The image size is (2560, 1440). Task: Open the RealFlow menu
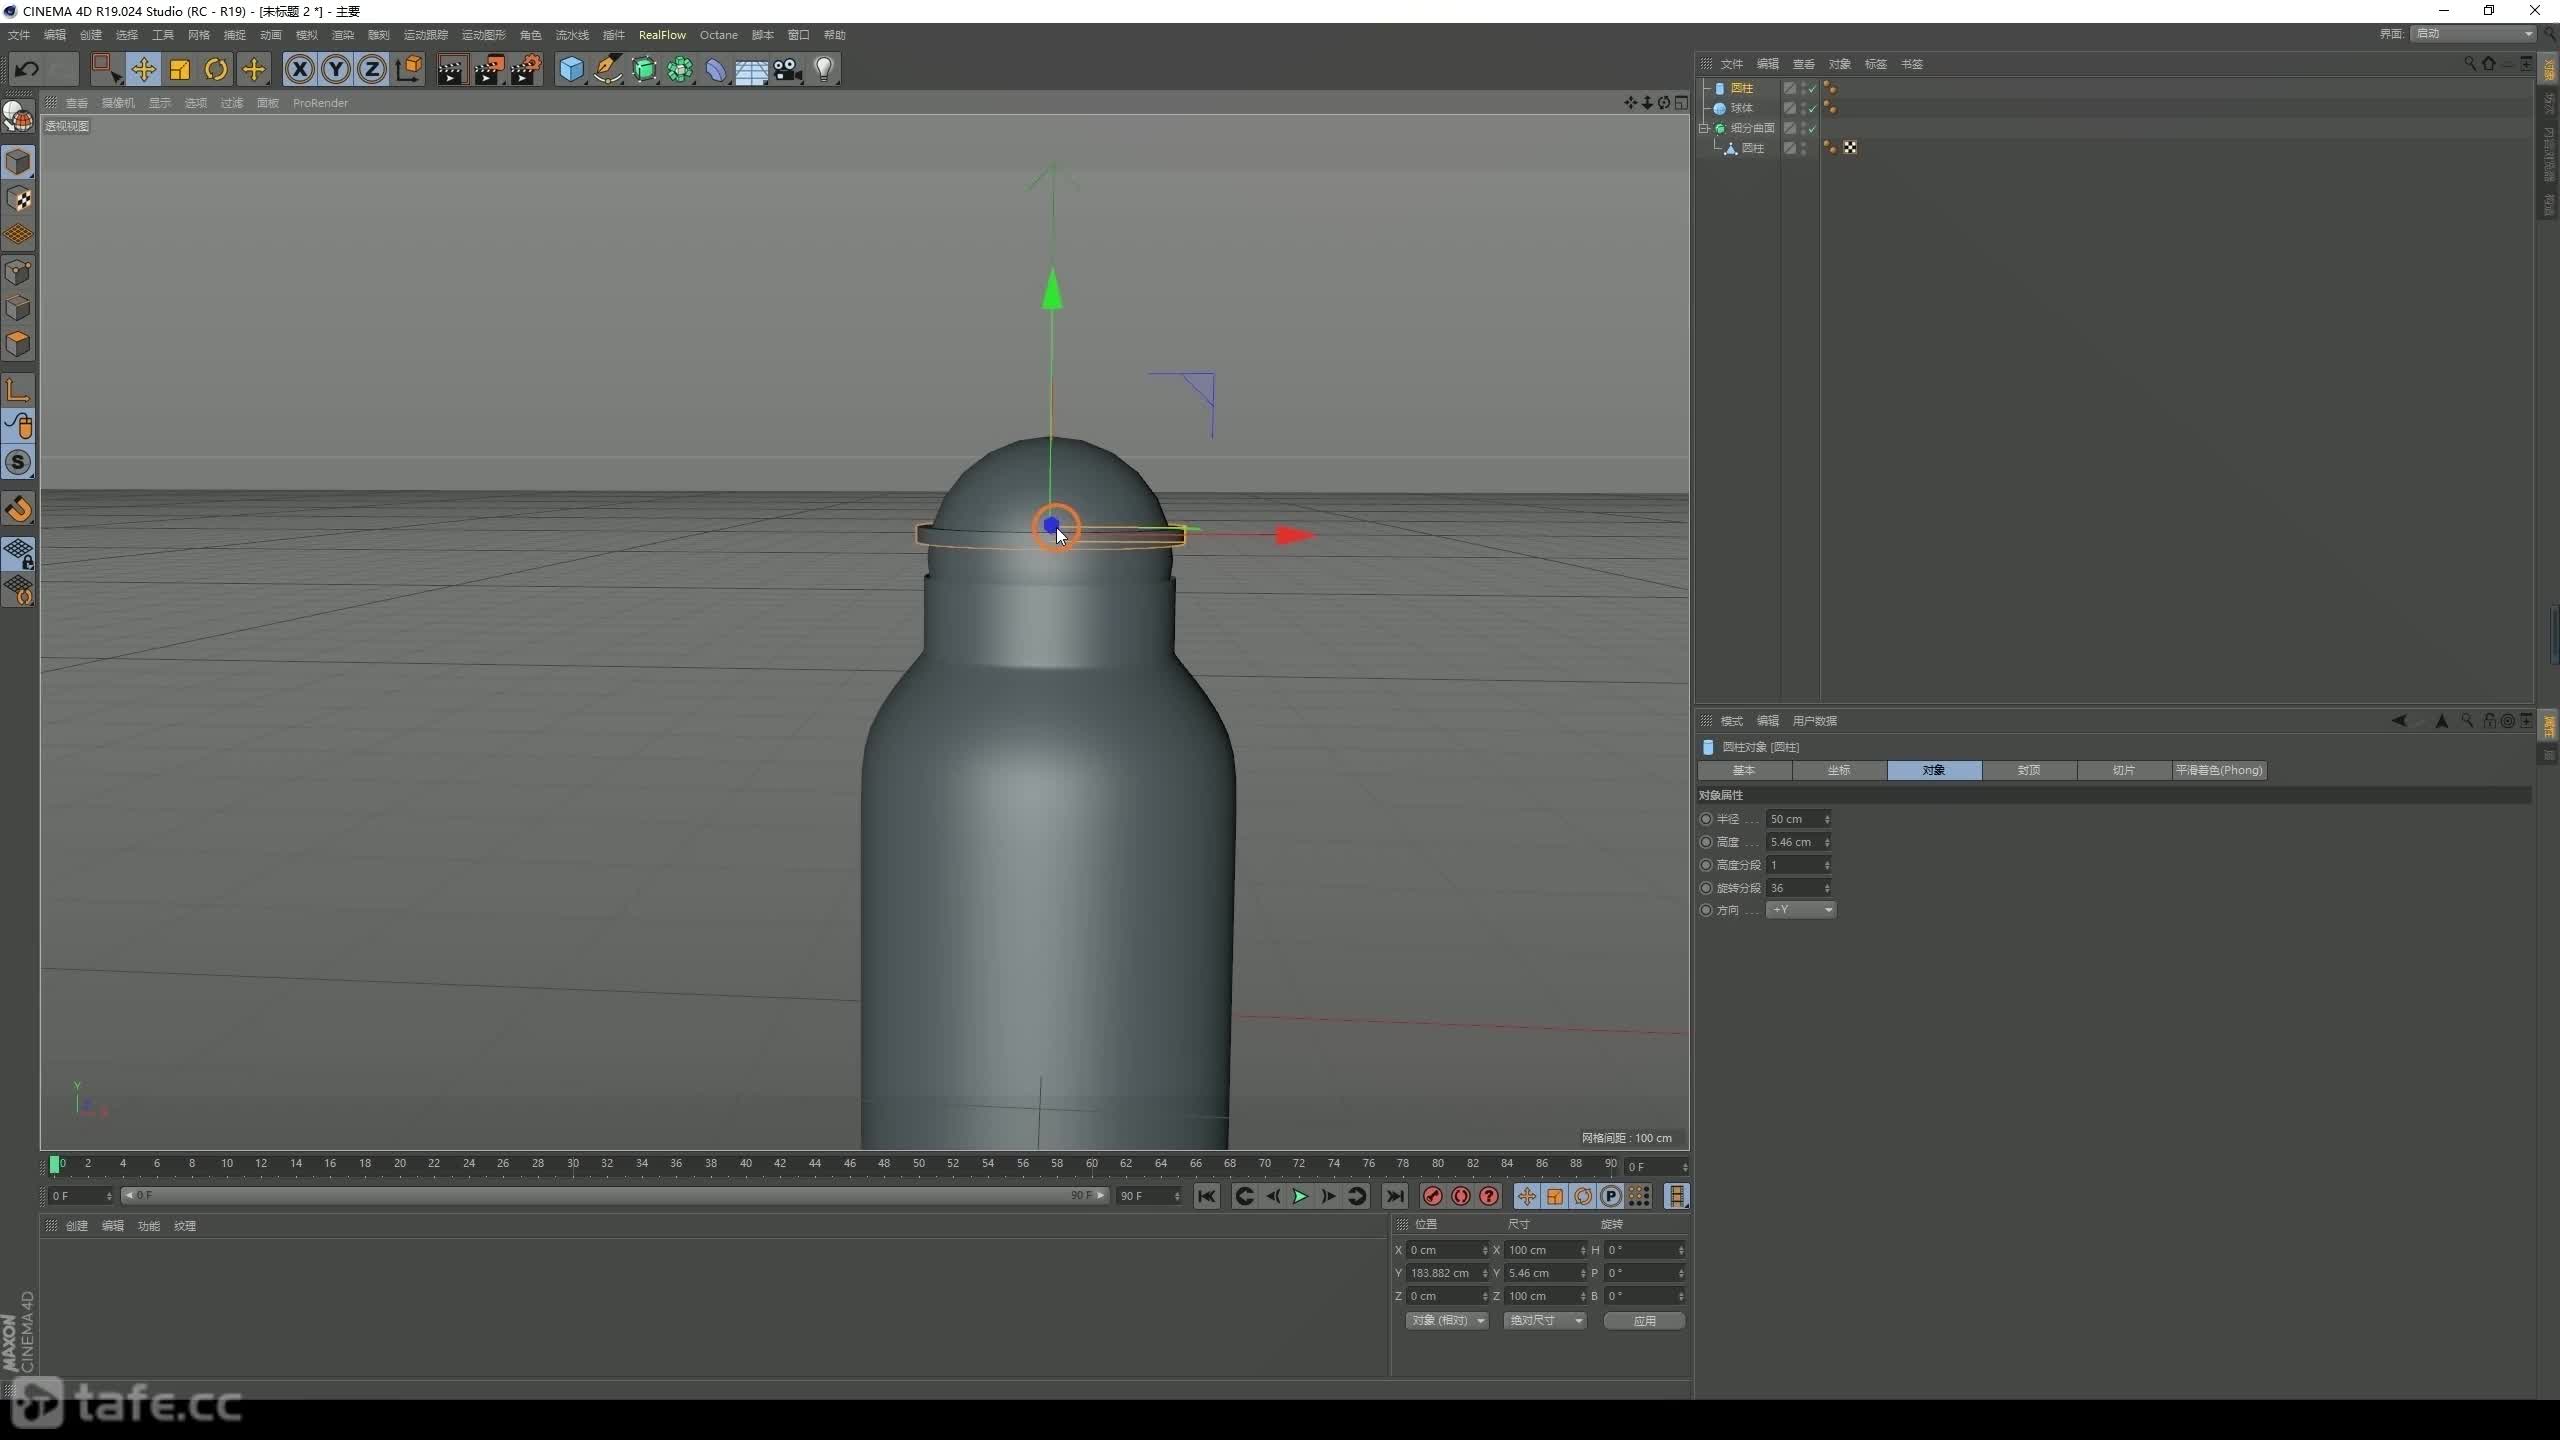click(662, 35)
